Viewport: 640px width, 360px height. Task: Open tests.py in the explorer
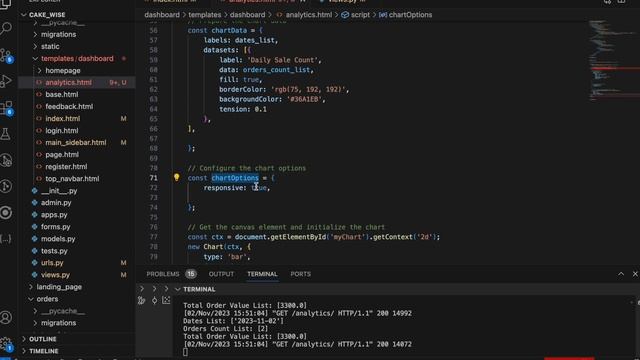click(x=54, y=251)
